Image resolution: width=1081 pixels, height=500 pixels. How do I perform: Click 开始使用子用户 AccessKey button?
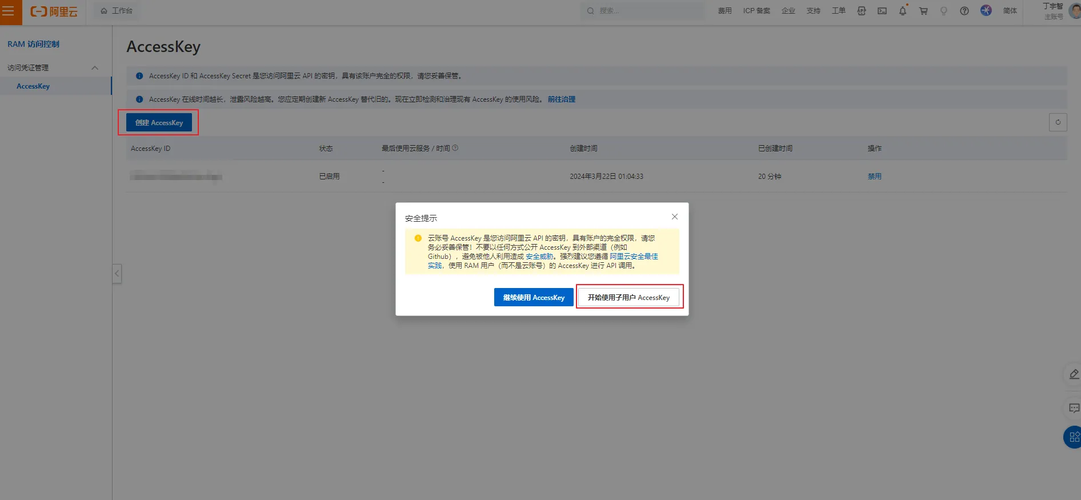coord(629,297)
